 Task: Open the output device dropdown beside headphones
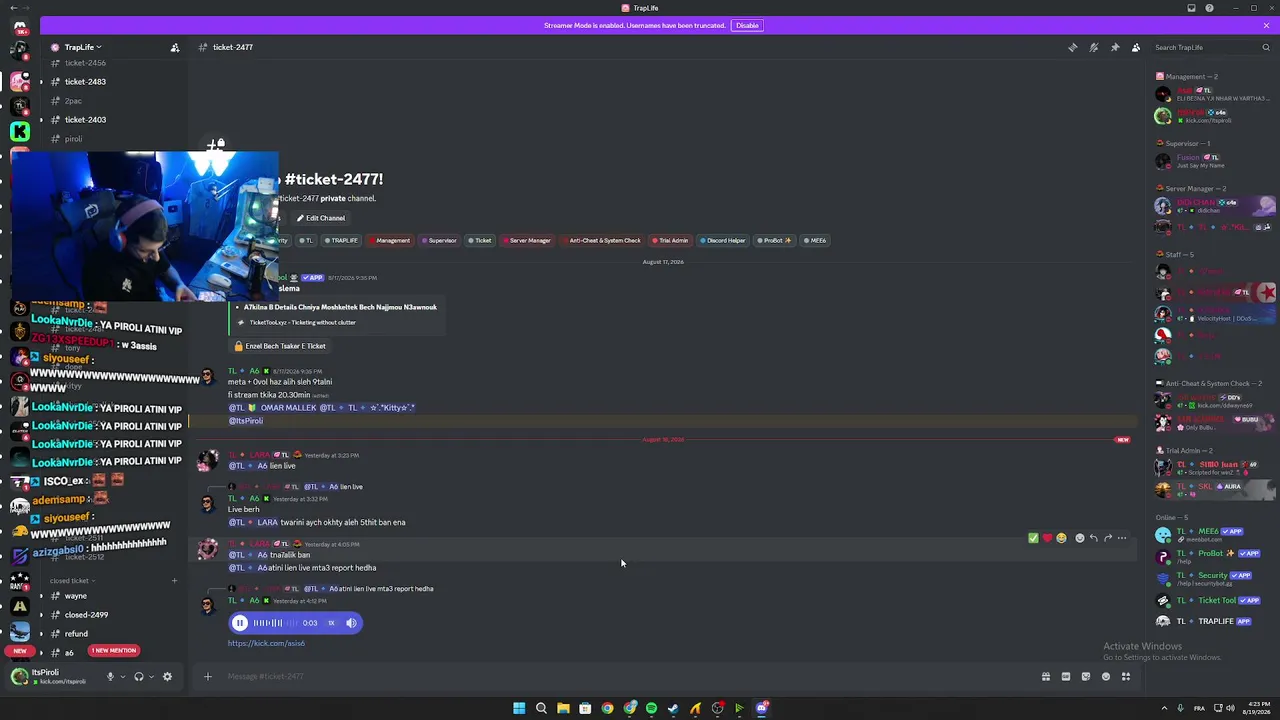click(x=152, y=677)
